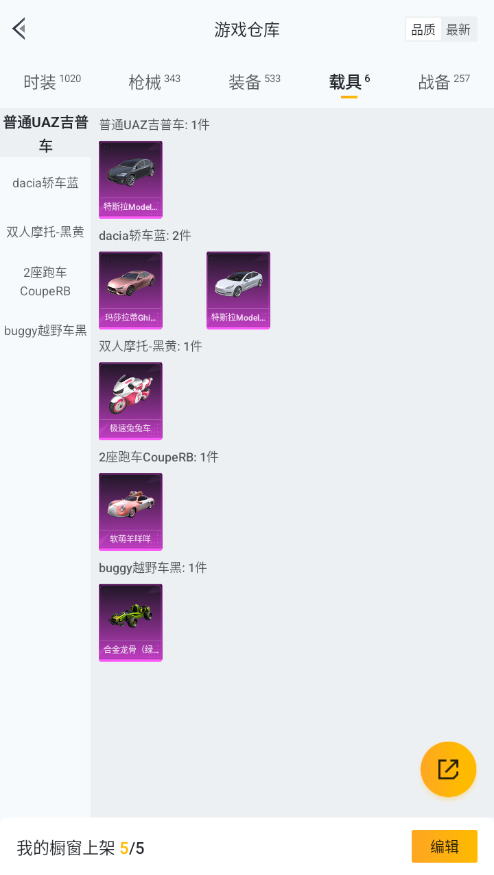Choose buggy越野车黑 sidebar category
The image size is (494, 875).
pyautogui.click(x=45, y=330)
